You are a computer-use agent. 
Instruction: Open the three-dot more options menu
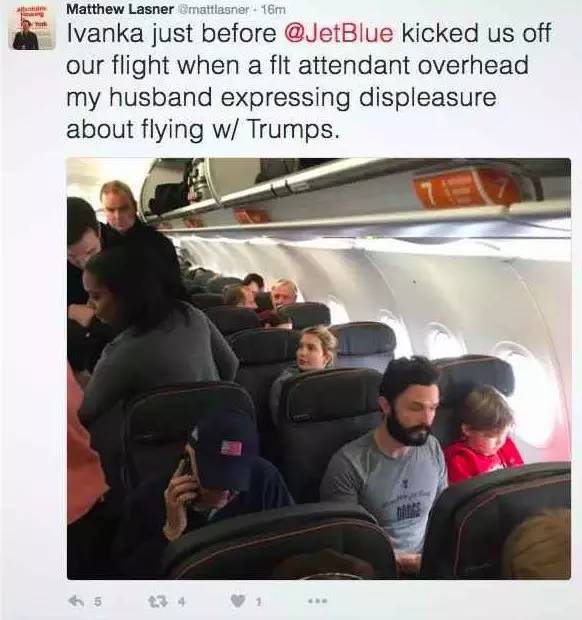coord(317,601)
